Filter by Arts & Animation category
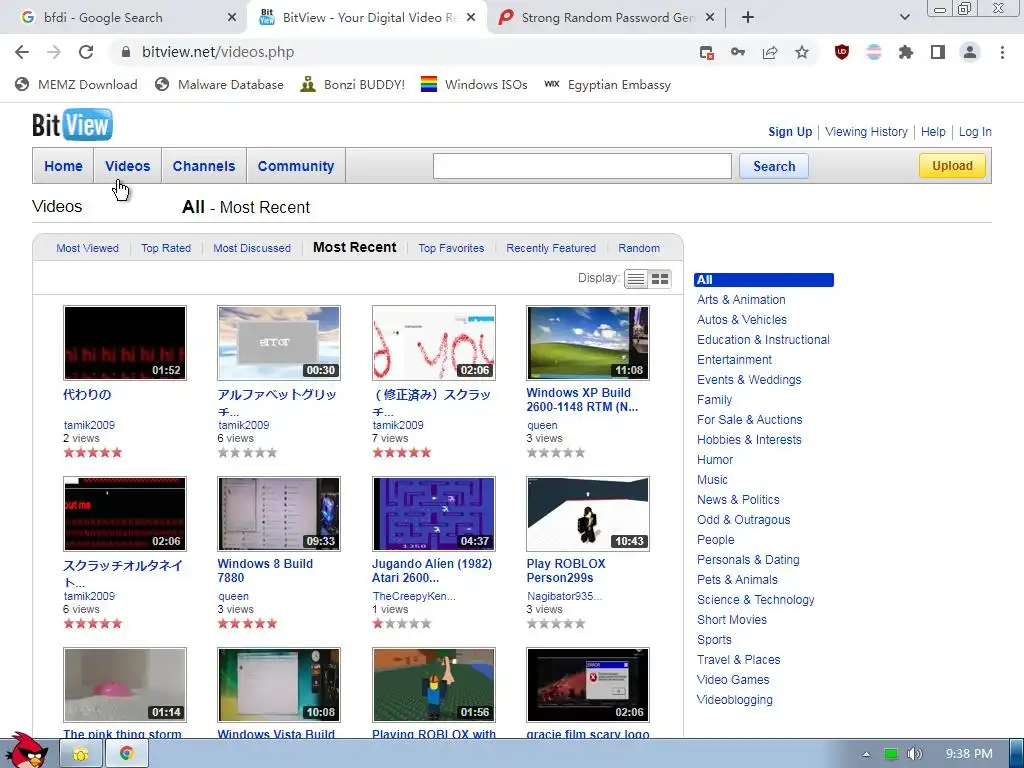Screen dimensions: 1024x768 pos(741,300)
